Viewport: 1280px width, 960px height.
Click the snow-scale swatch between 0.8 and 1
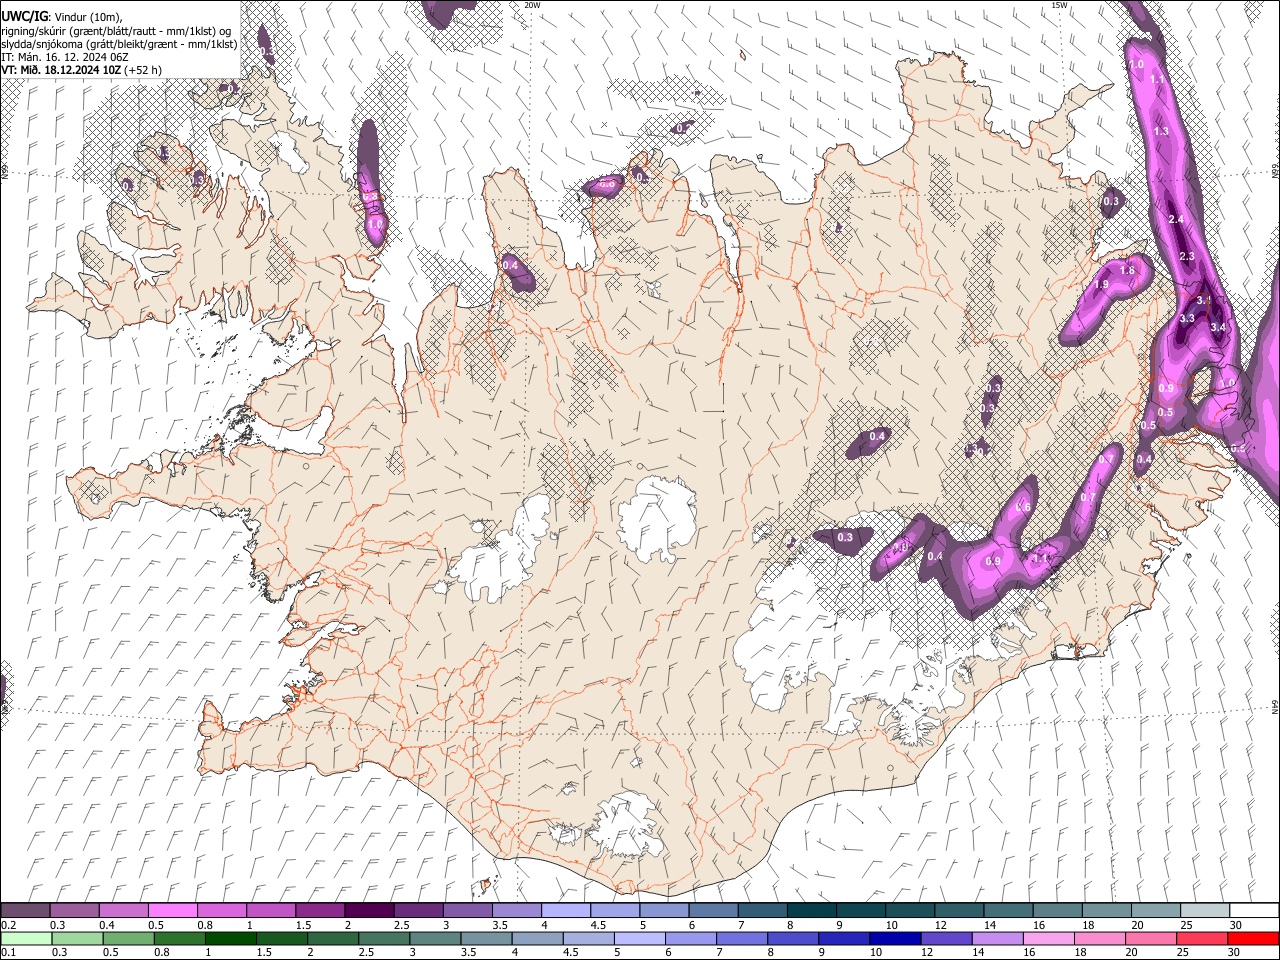click(222, 911)
